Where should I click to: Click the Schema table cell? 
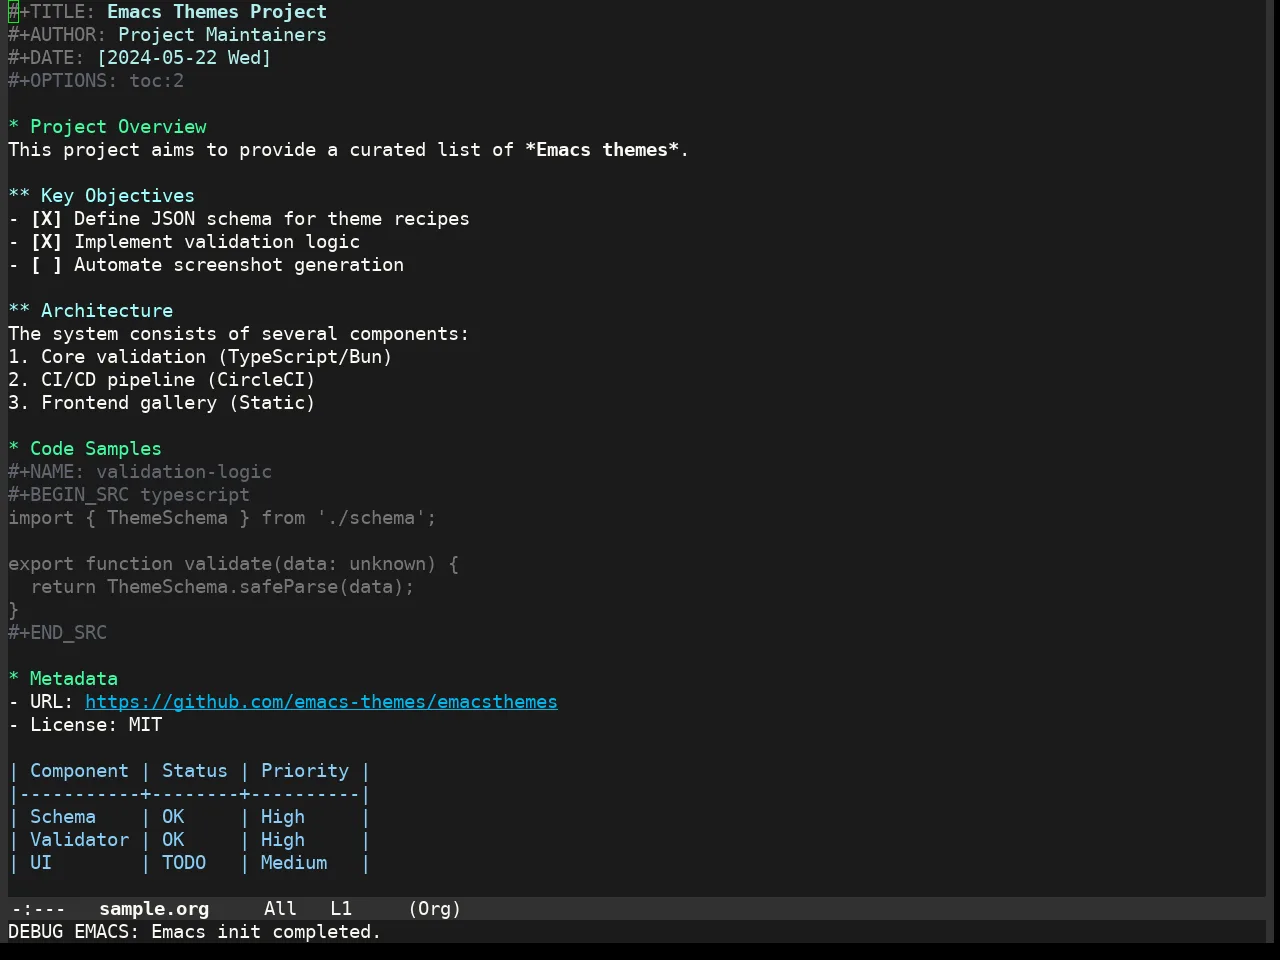tap(63, 817)
